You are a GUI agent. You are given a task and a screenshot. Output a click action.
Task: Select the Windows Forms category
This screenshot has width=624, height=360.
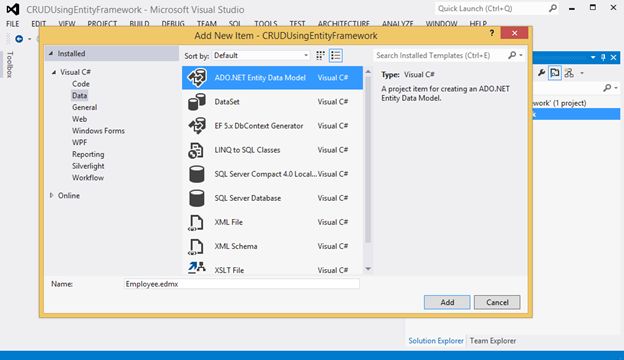98,131
